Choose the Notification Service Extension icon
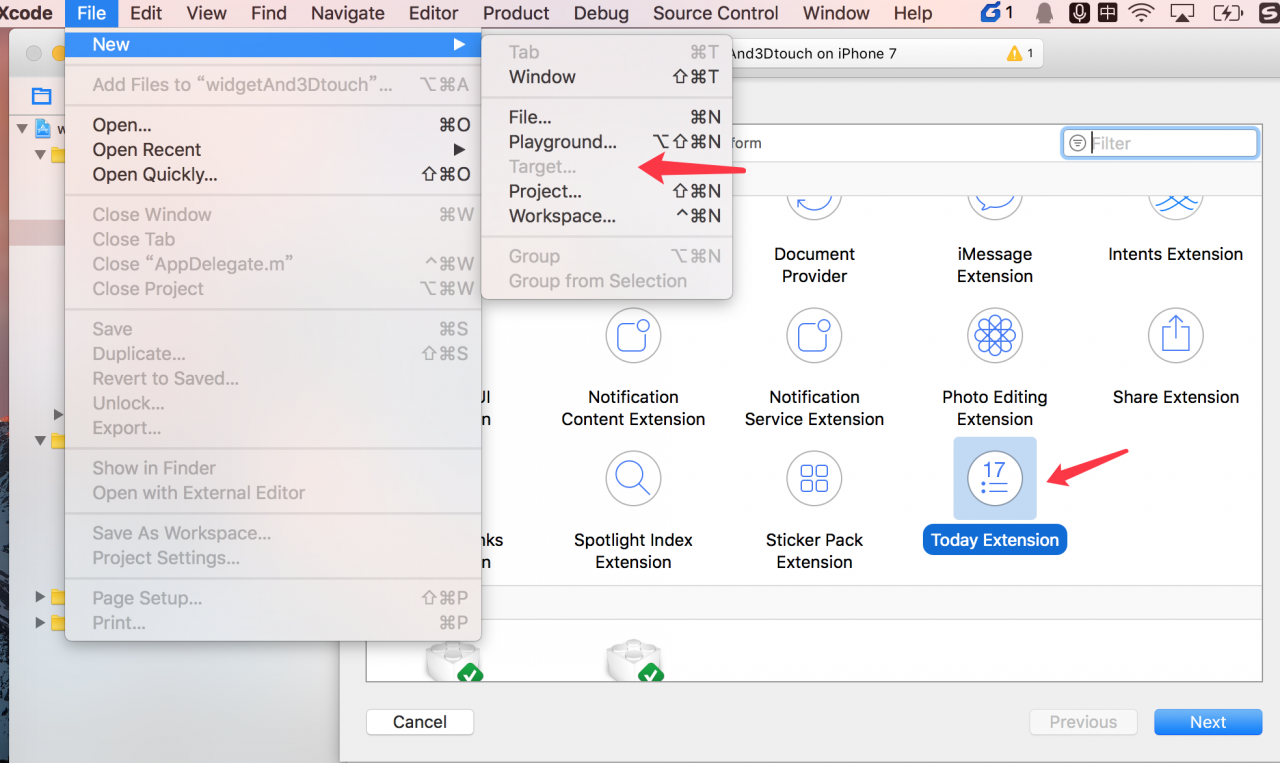 click(x=814, y=335)
